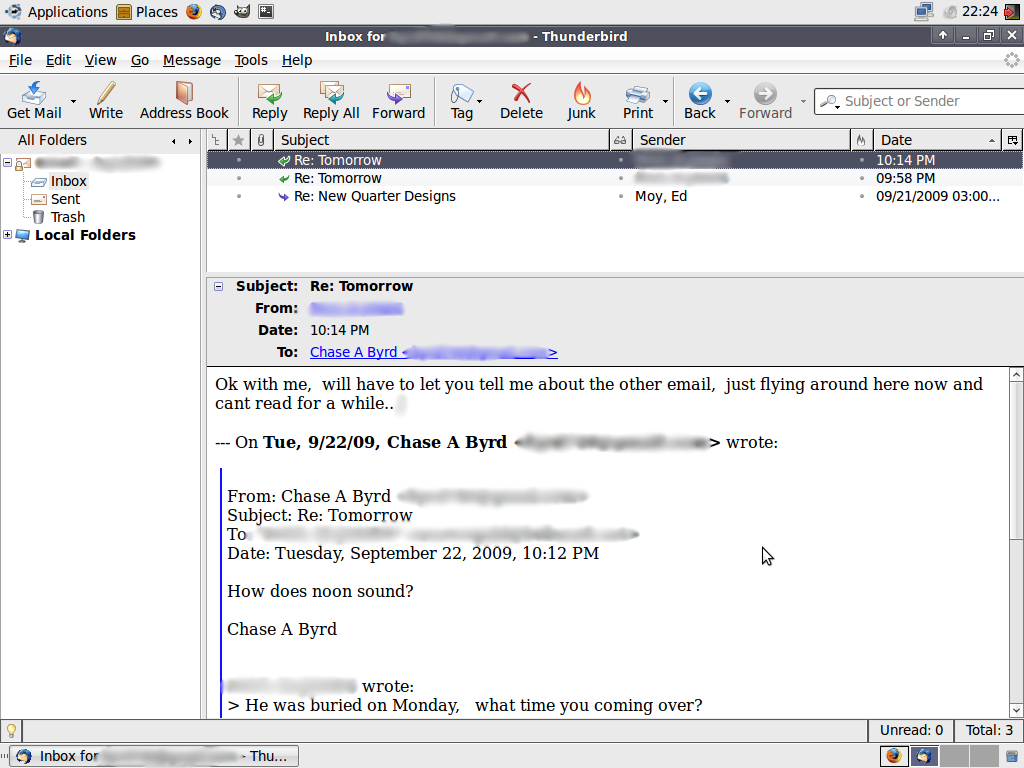Click the Reply All toolbar icon
The height and width of the screenshot is (768, 1024).
pyautogui.click(x=331, y=93)
